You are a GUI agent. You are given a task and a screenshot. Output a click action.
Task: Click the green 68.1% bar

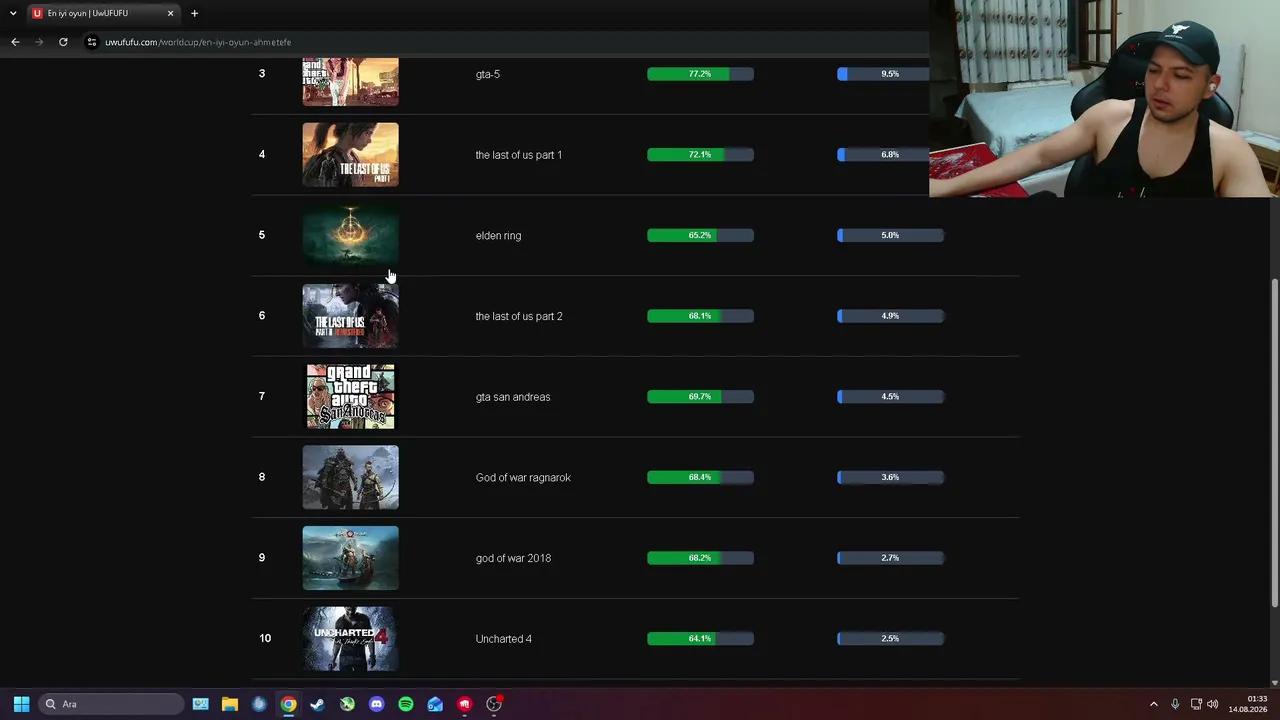pyautogui.click(x=700, y=316)
